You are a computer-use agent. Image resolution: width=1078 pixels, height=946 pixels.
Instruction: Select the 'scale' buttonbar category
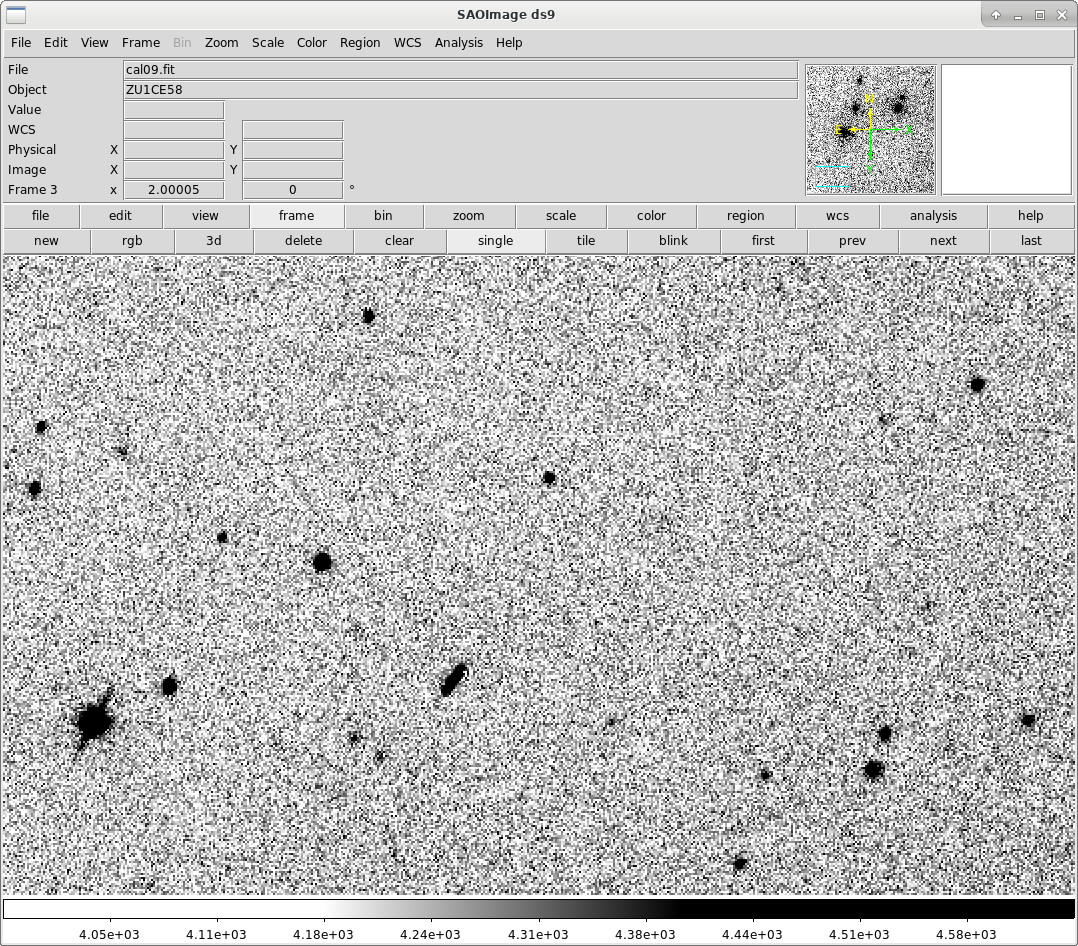point(561,216)
